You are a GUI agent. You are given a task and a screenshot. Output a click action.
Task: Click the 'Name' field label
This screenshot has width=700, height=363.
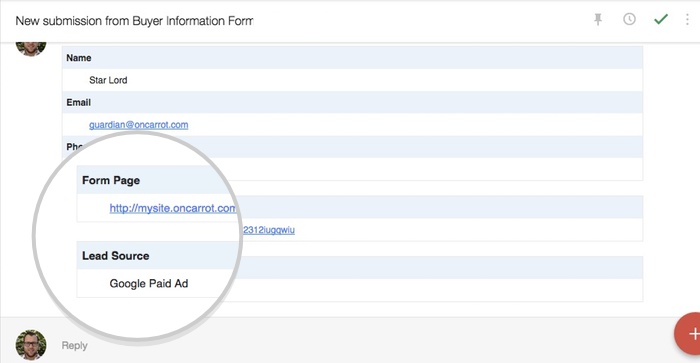(79, 58)
